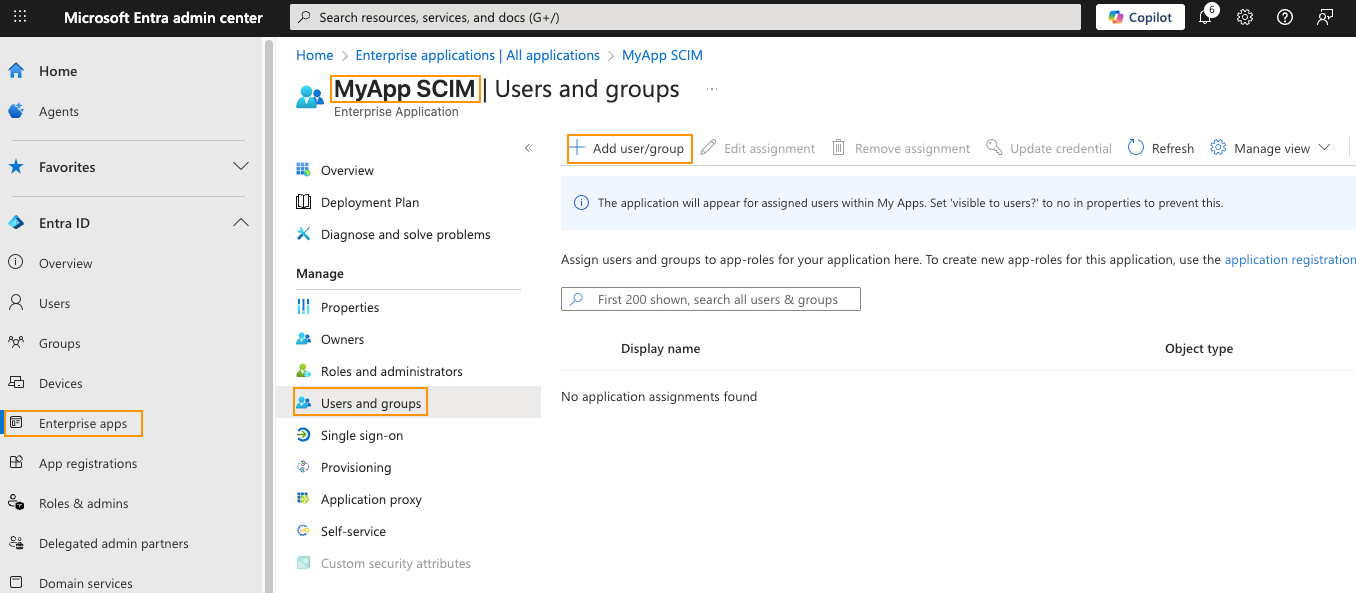Click the Home icon in the sidebar
Viewport: 1356px width, 593px height.
click(16, 71)
